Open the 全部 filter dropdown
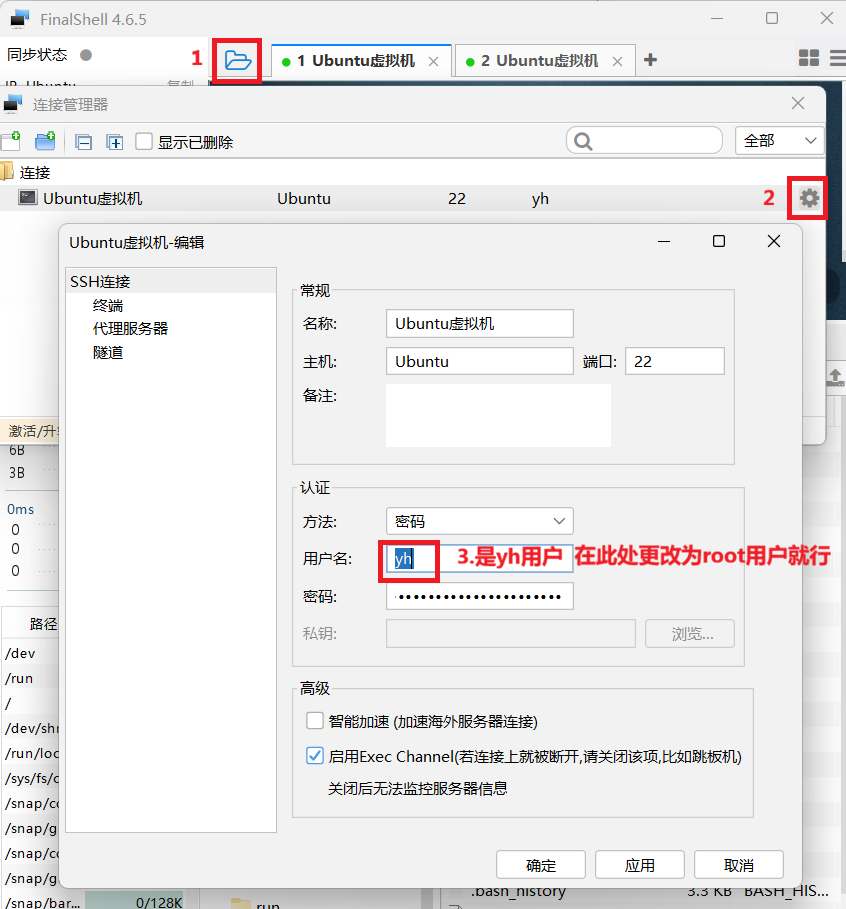This screenshot has height=909, width=846. click(779, 140)
